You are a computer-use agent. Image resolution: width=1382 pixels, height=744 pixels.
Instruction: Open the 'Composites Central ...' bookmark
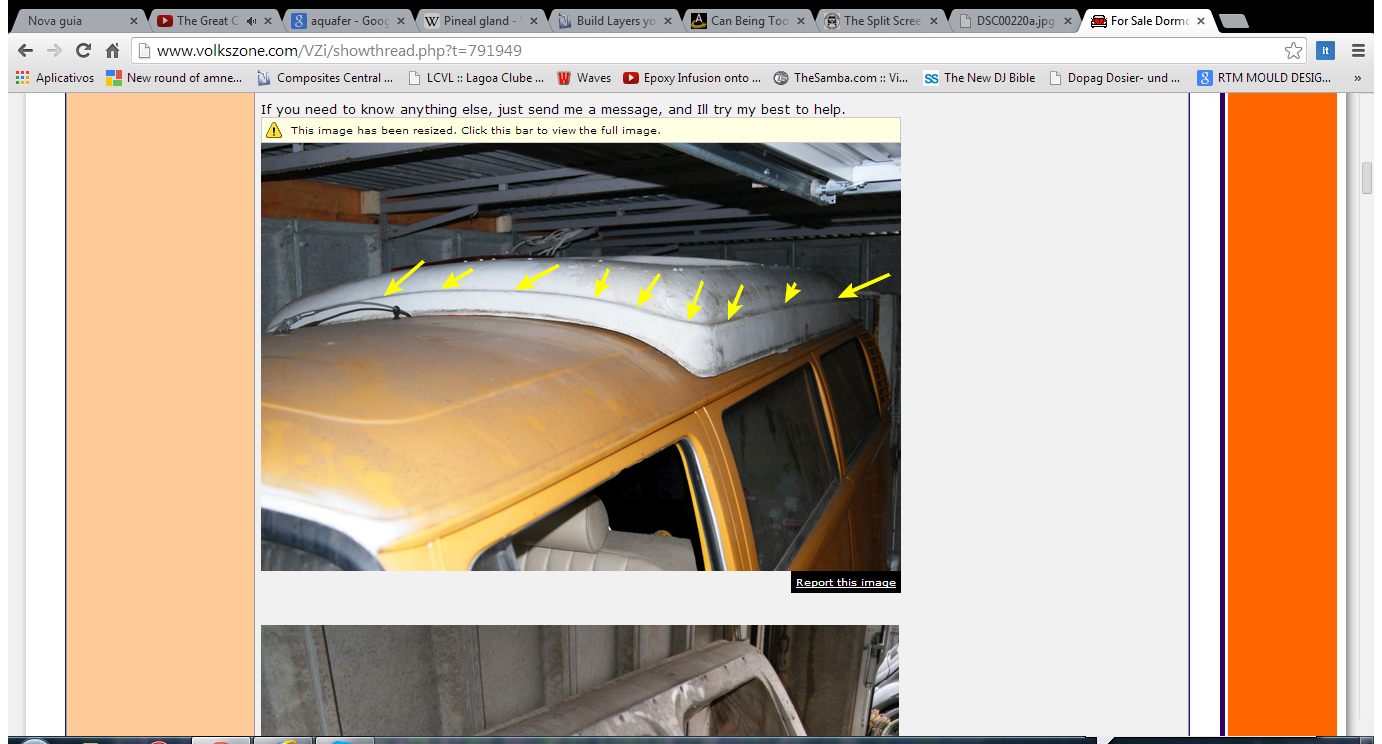[x=325, y=78]
